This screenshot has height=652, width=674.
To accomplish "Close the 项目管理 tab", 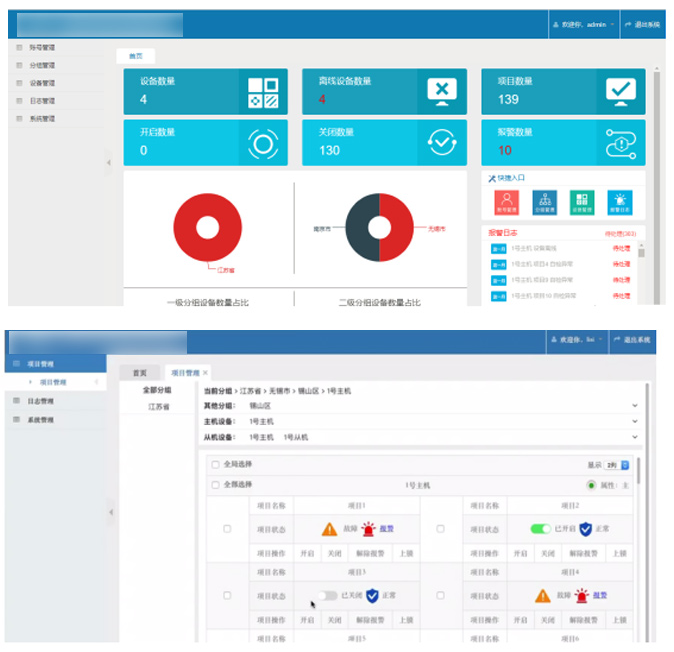I will click(x=205, y=373).
